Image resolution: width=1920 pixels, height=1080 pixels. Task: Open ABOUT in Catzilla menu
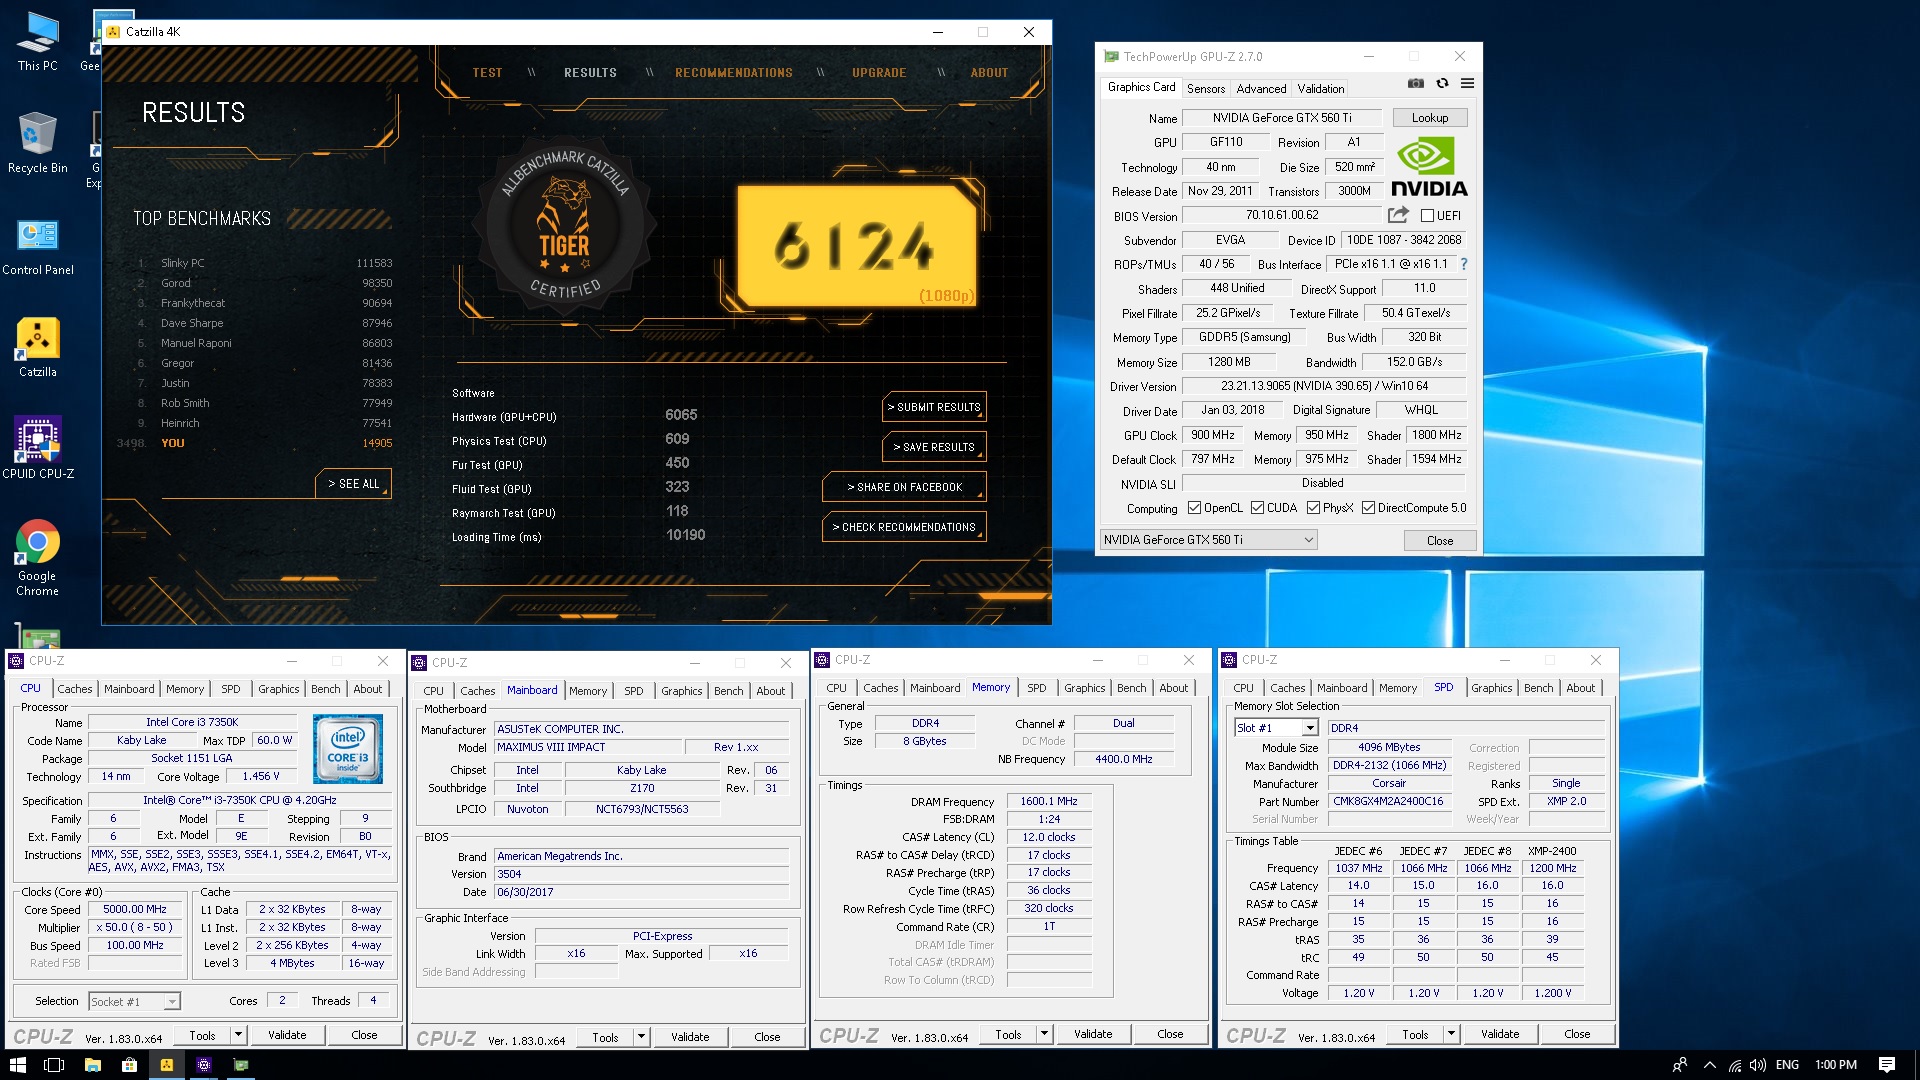coord(989,73)
